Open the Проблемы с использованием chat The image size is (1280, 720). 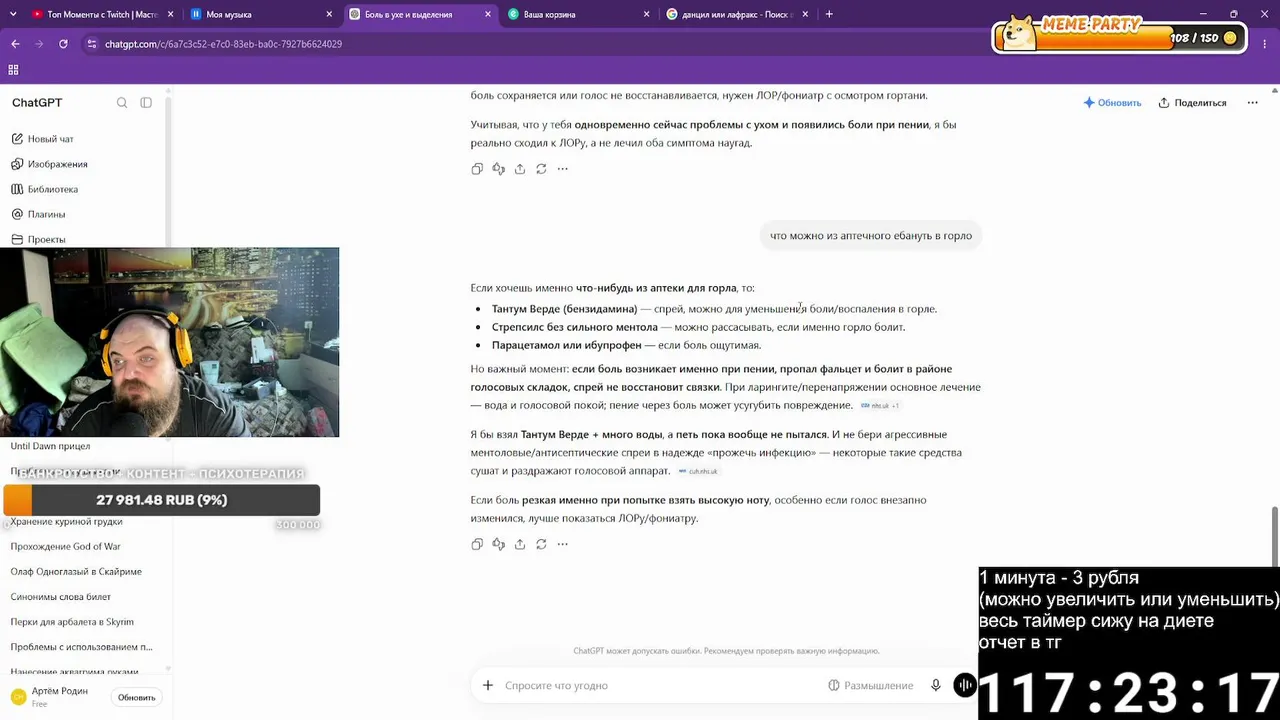tap(81, 647)
